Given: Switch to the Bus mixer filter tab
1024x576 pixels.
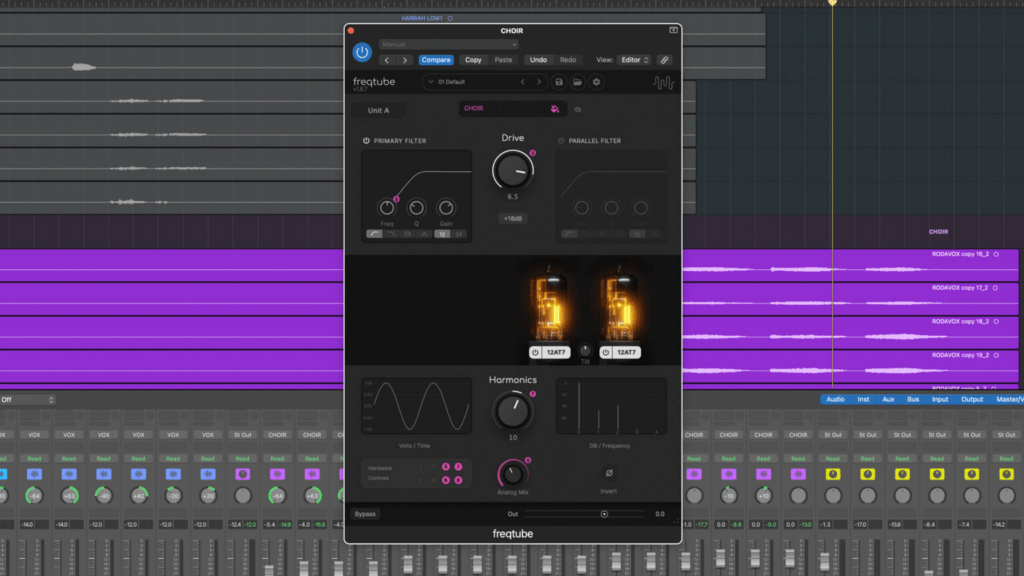Looking at the screenshot, I should [913, 400].
